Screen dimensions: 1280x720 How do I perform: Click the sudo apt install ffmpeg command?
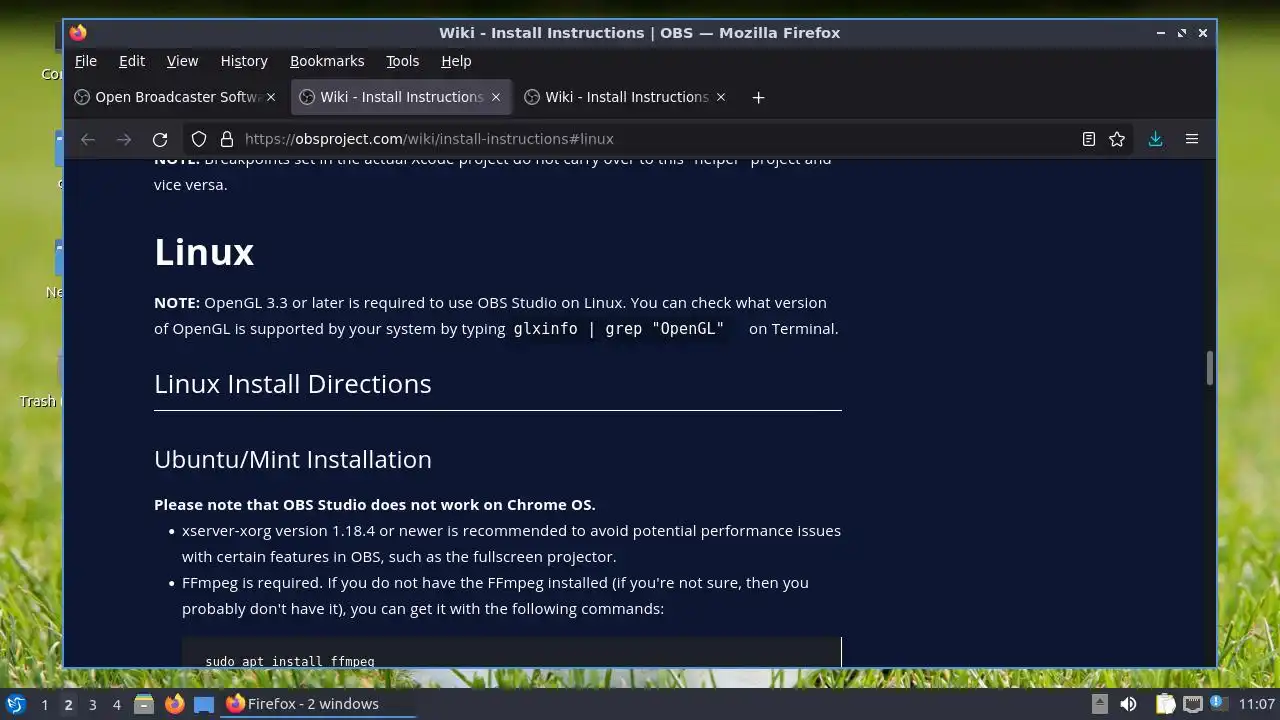(x=290, y=661)
